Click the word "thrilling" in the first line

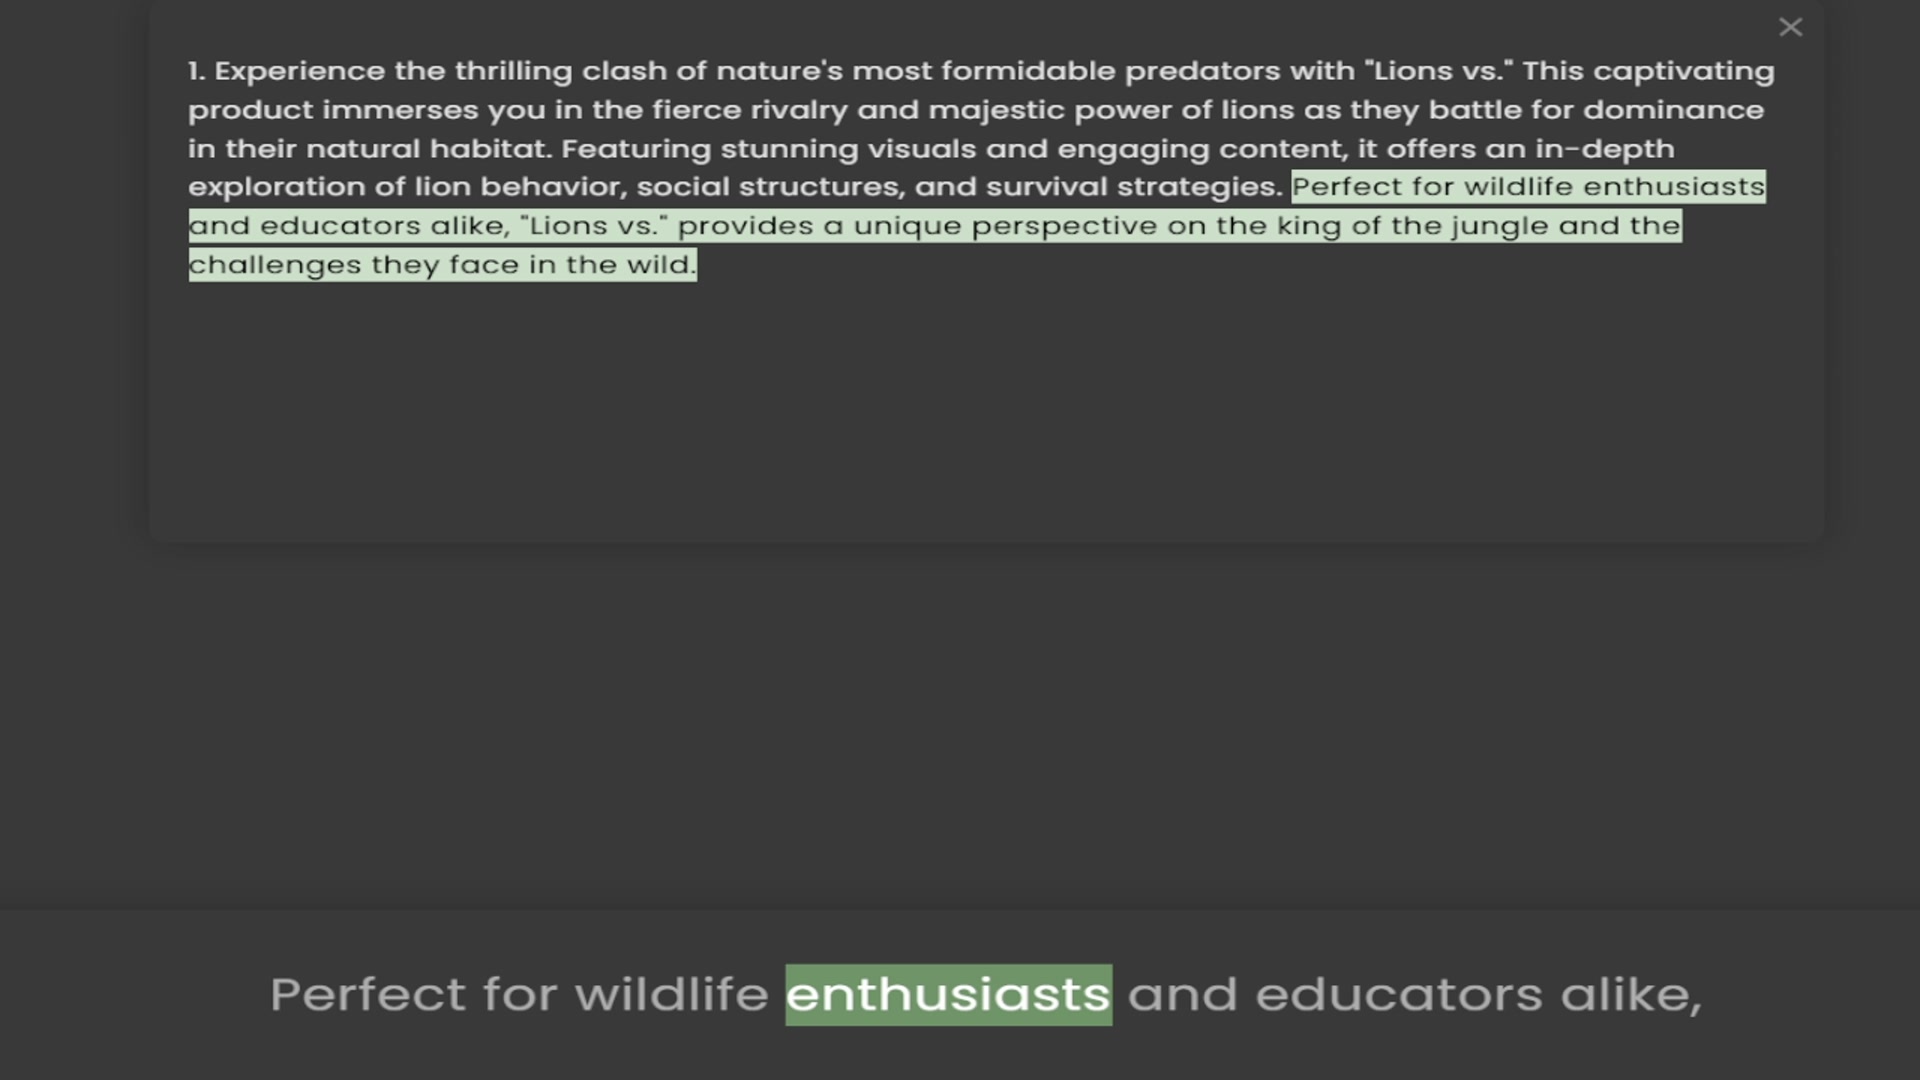(x=513, y=72)
